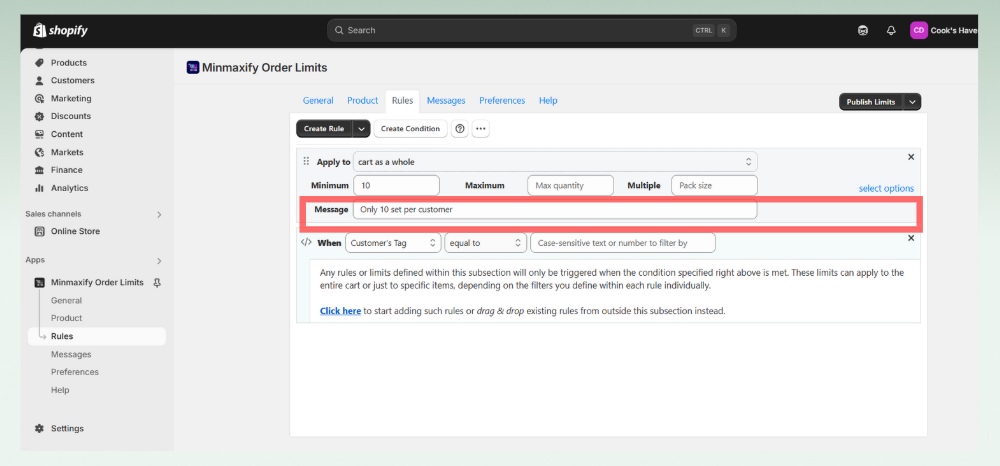The width and height of the screenshot is (1000, 466).
Task: Open the more options ellipsis button
Action: (x=481, y=129)
